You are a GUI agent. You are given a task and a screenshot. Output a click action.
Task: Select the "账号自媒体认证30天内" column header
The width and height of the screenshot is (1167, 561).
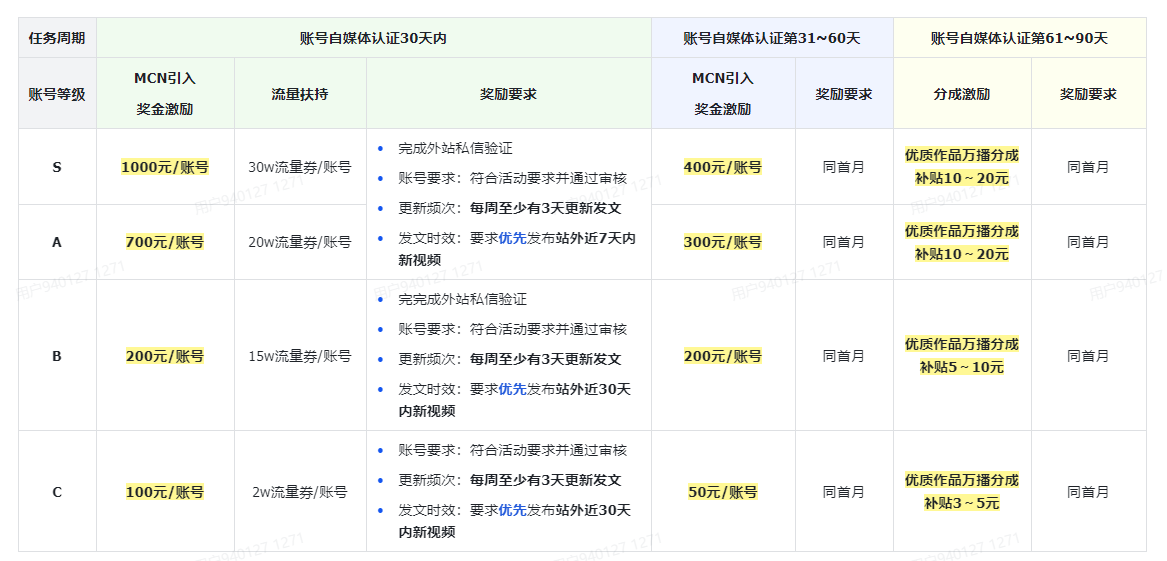pyautogui.click(x=373, y=38)
